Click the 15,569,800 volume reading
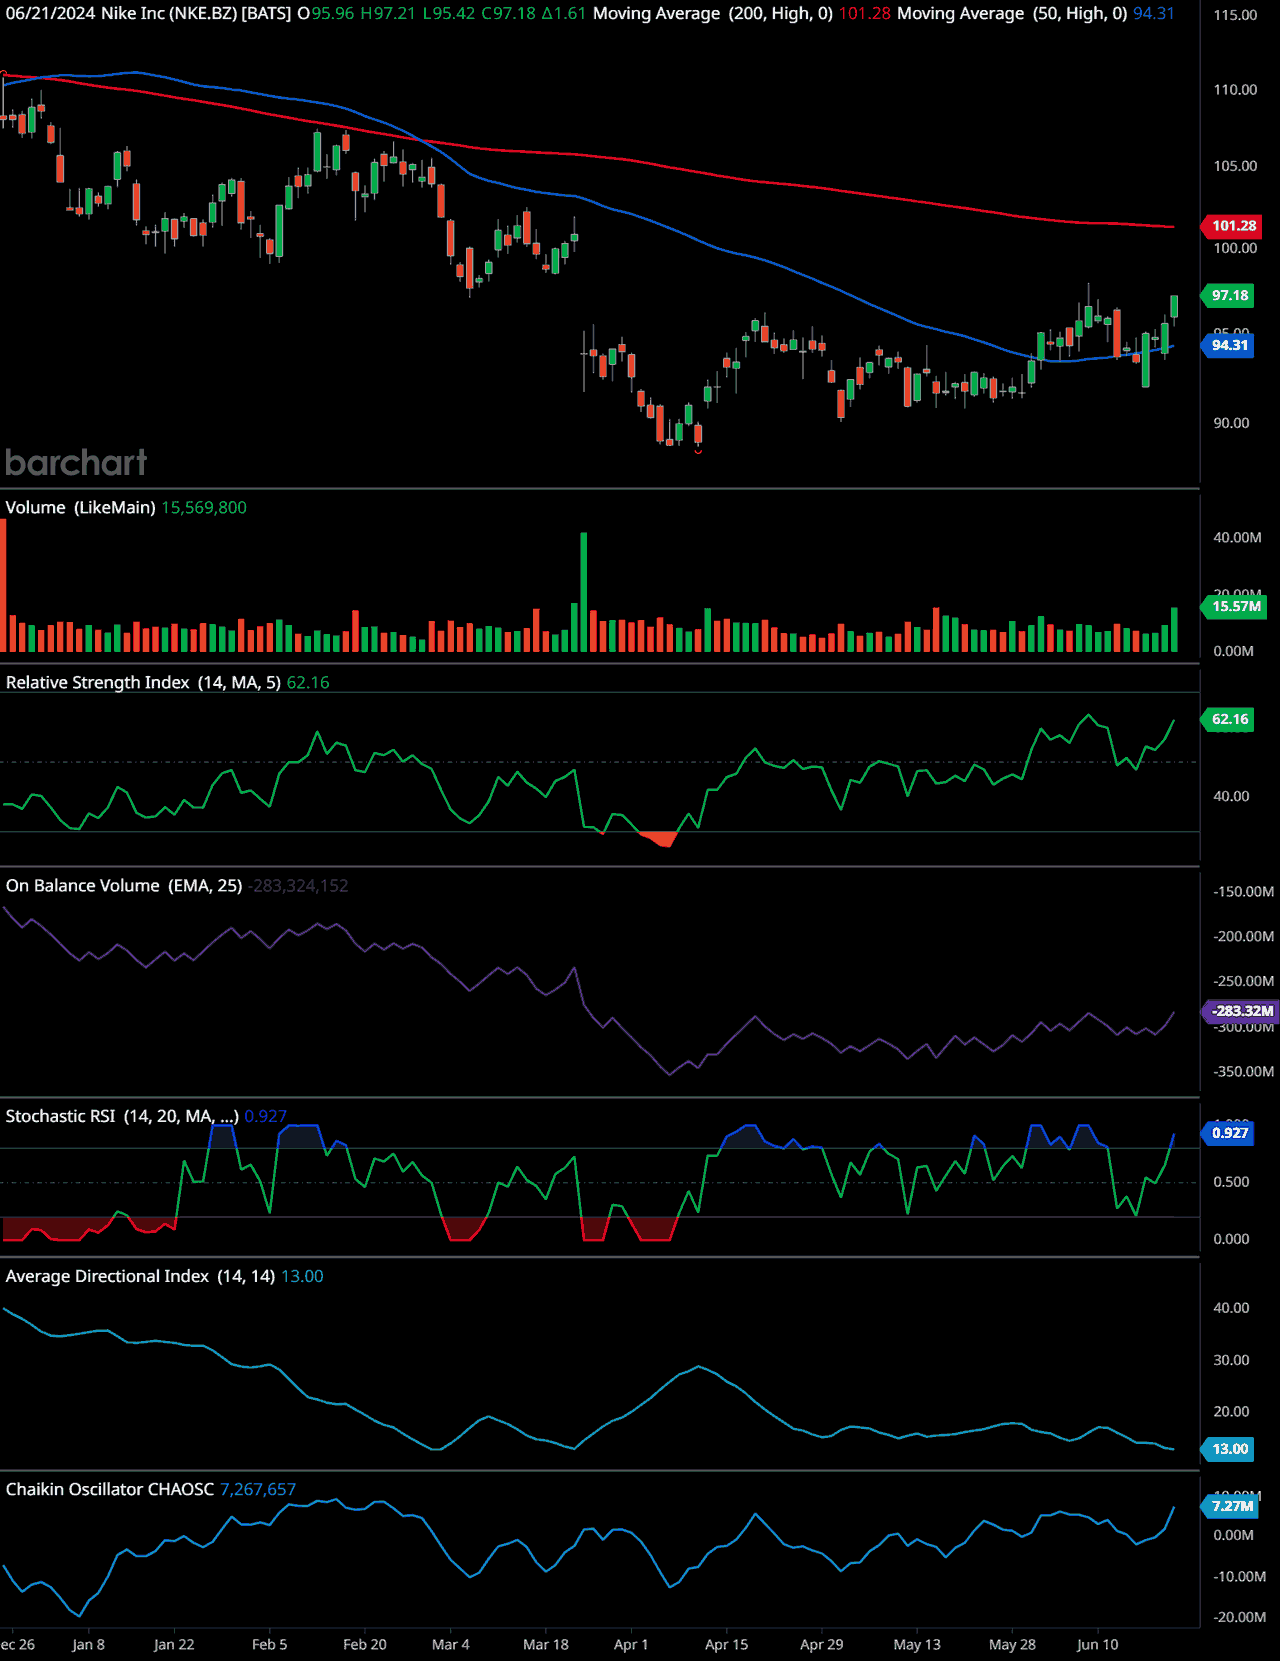The image size is (1280, 1661). pyautogui.click(x=204, y=508)
